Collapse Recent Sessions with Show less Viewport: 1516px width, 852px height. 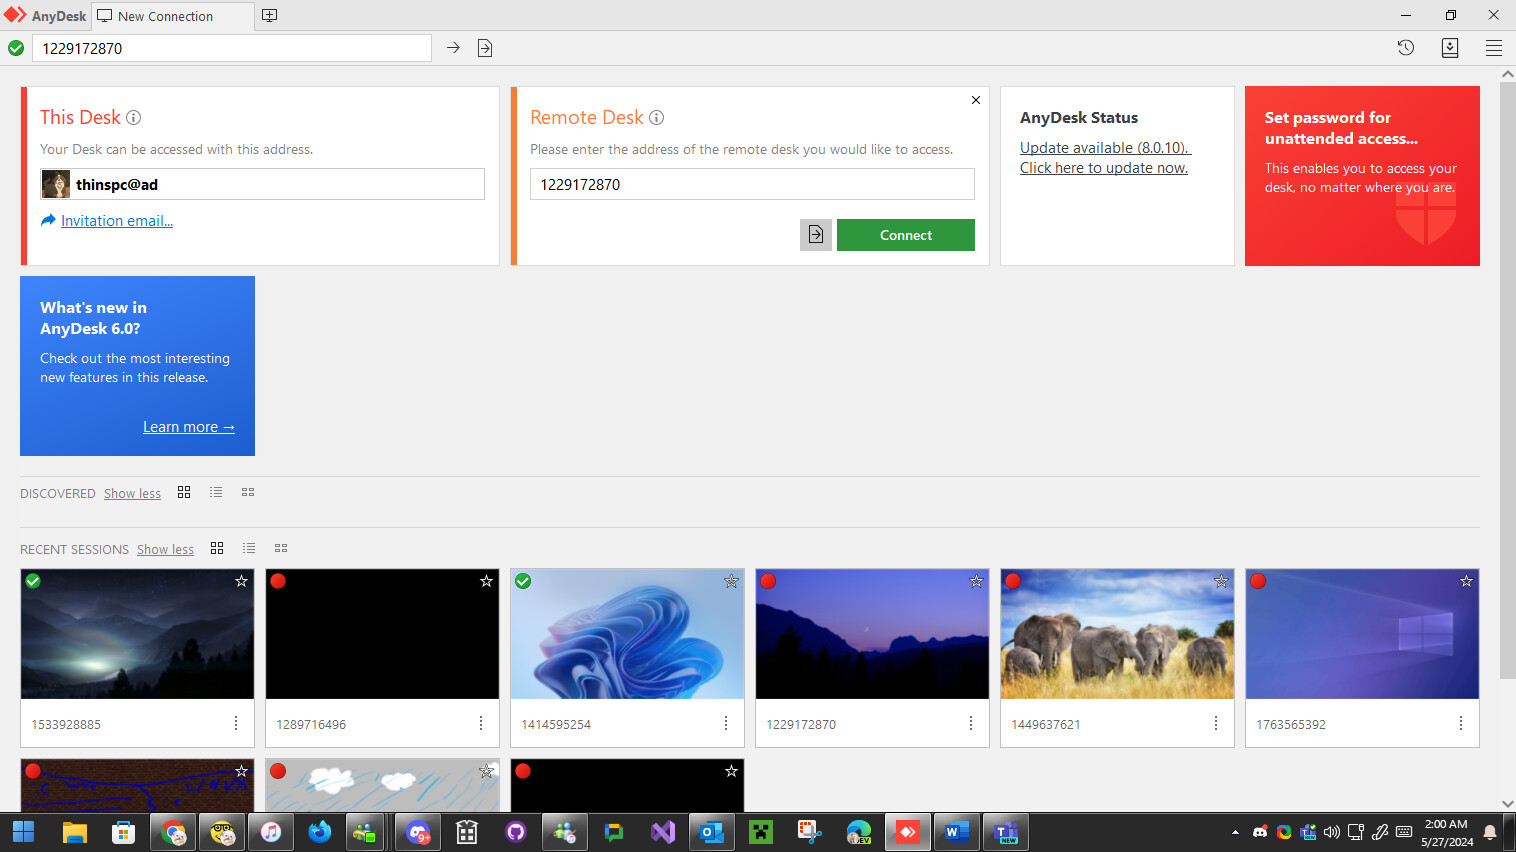(x=165, y=549)
